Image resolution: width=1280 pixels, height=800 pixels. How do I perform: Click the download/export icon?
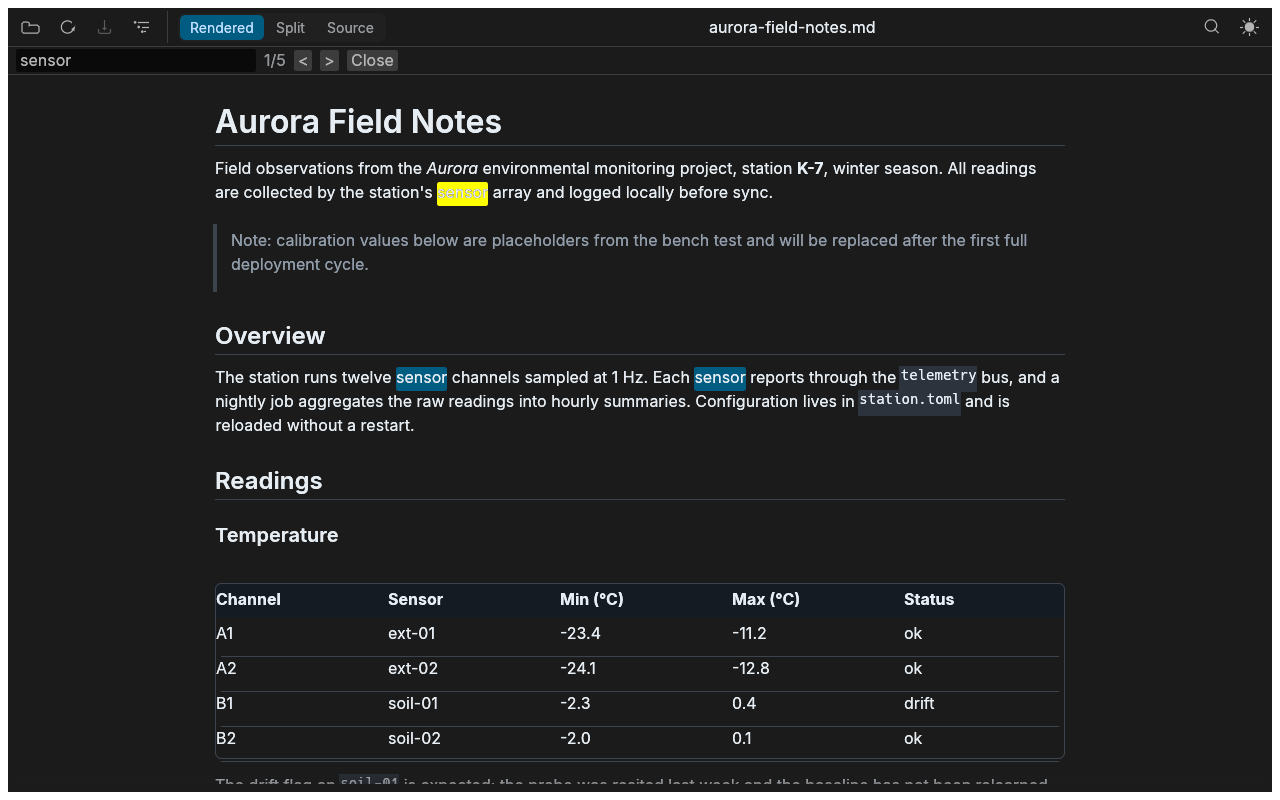pyautogui.click(x=104, y=27)
